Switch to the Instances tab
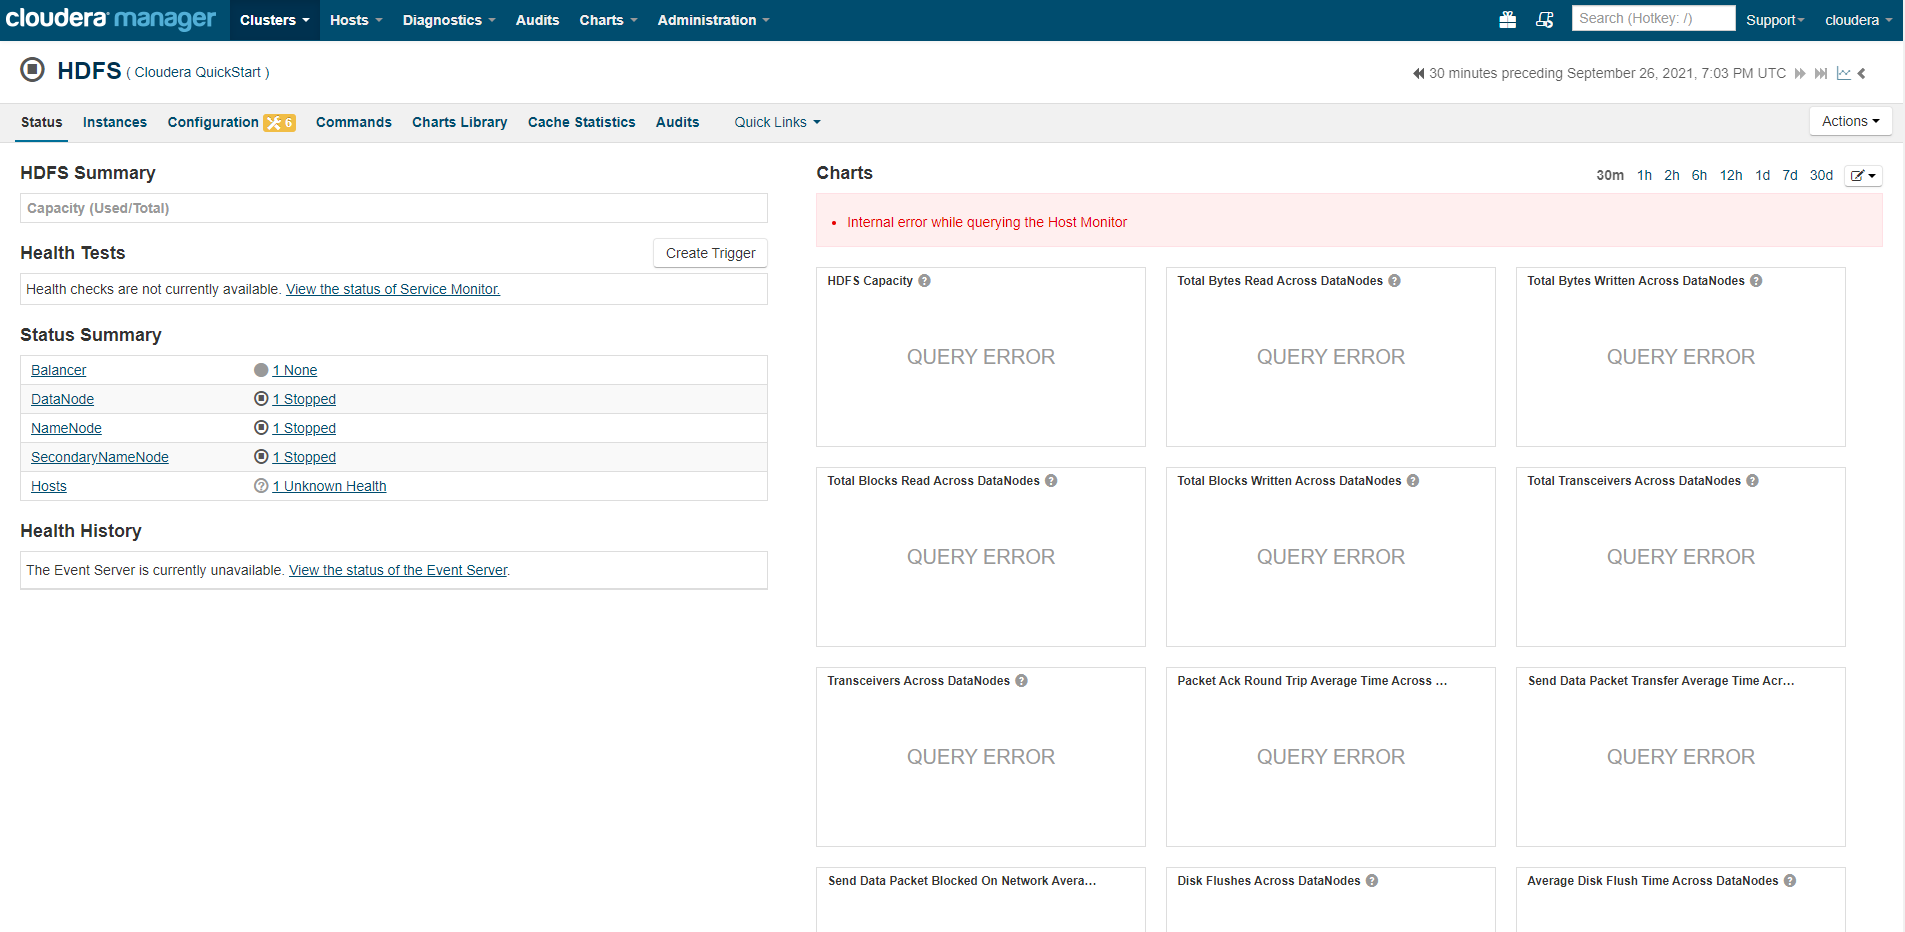Viewport: 1905px width, 932px height. point(115,122)
